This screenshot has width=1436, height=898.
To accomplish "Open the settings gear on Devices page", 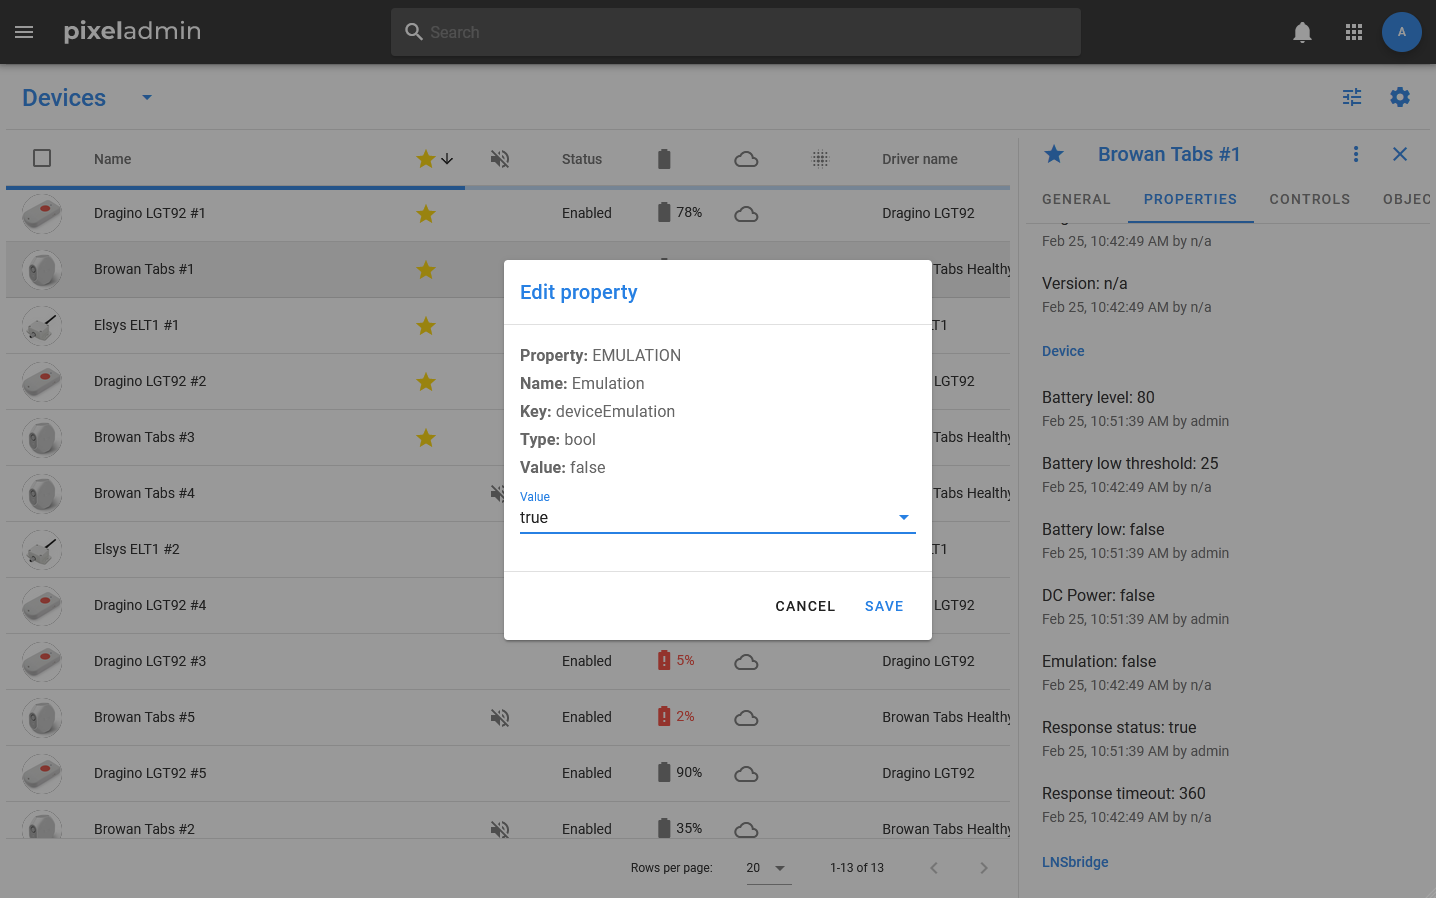I will pos(1400,97).
